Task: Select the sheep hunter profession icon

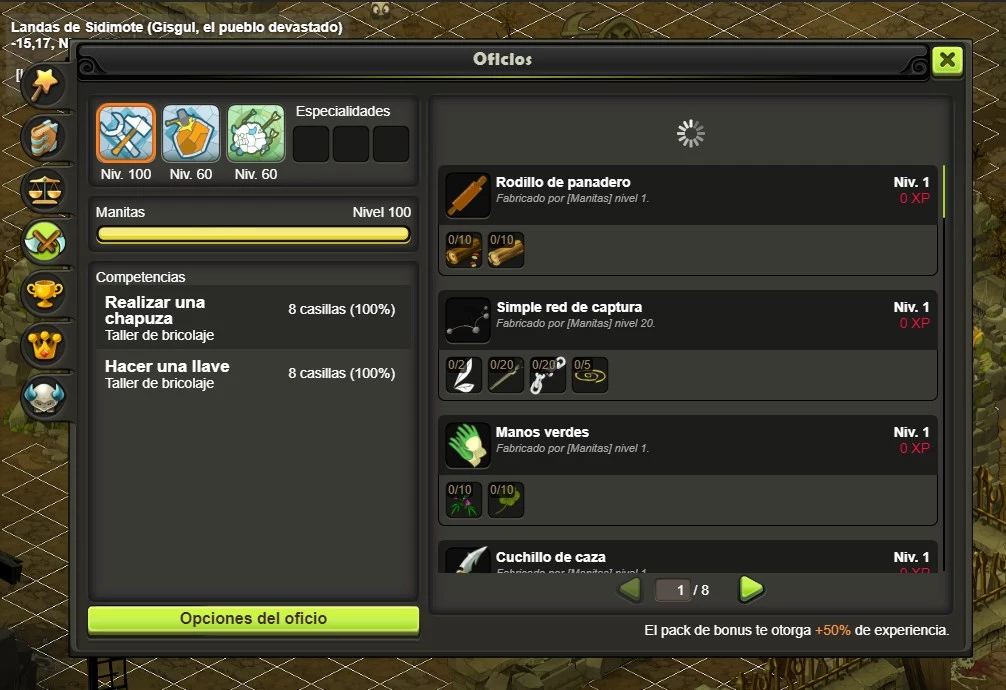Action: [x=255, y=134]
